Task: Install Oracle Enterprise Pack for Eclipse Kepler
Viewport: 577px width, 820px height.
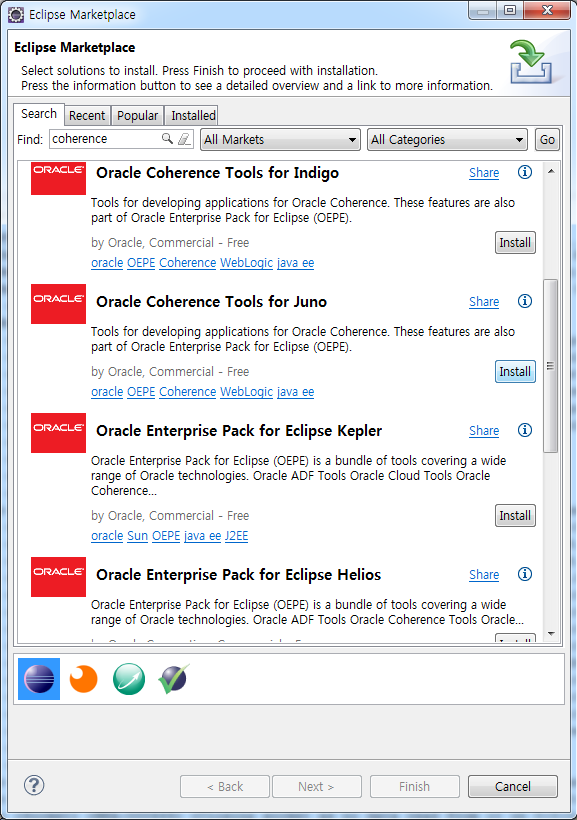Action: pos(515,516)
